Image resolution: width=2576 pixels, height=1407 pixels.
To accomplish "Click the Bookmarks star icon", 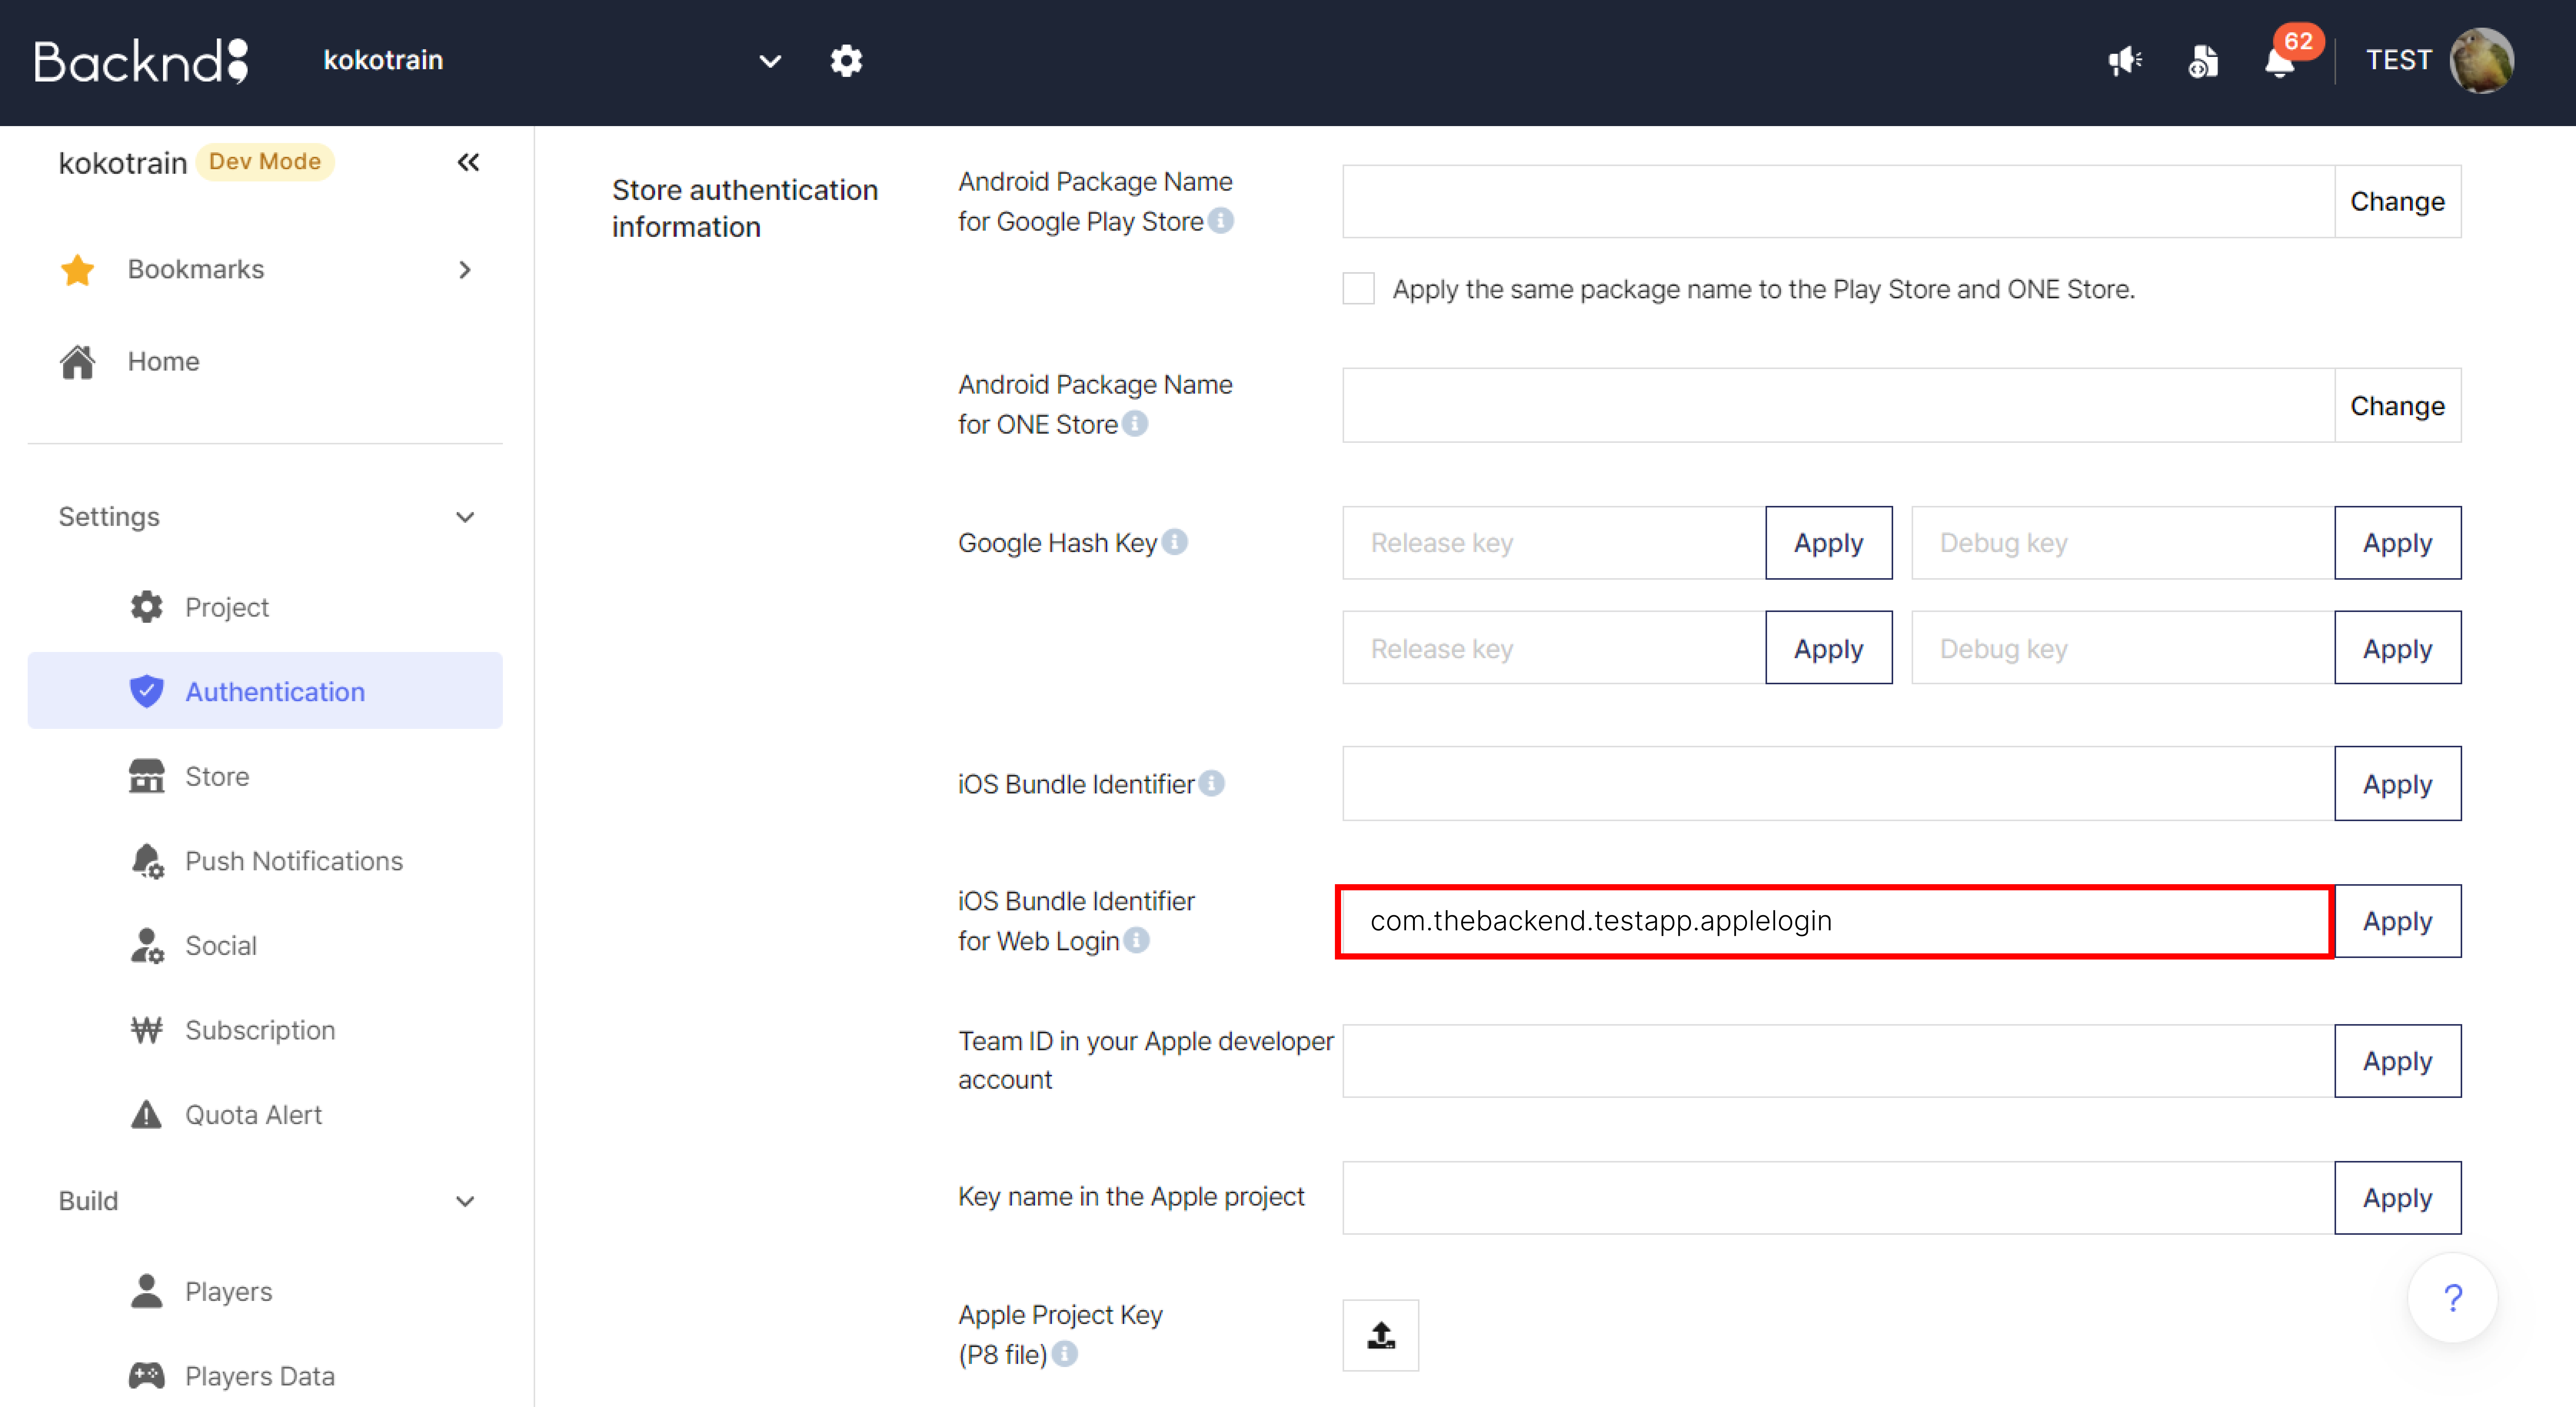I will point(77,270).
